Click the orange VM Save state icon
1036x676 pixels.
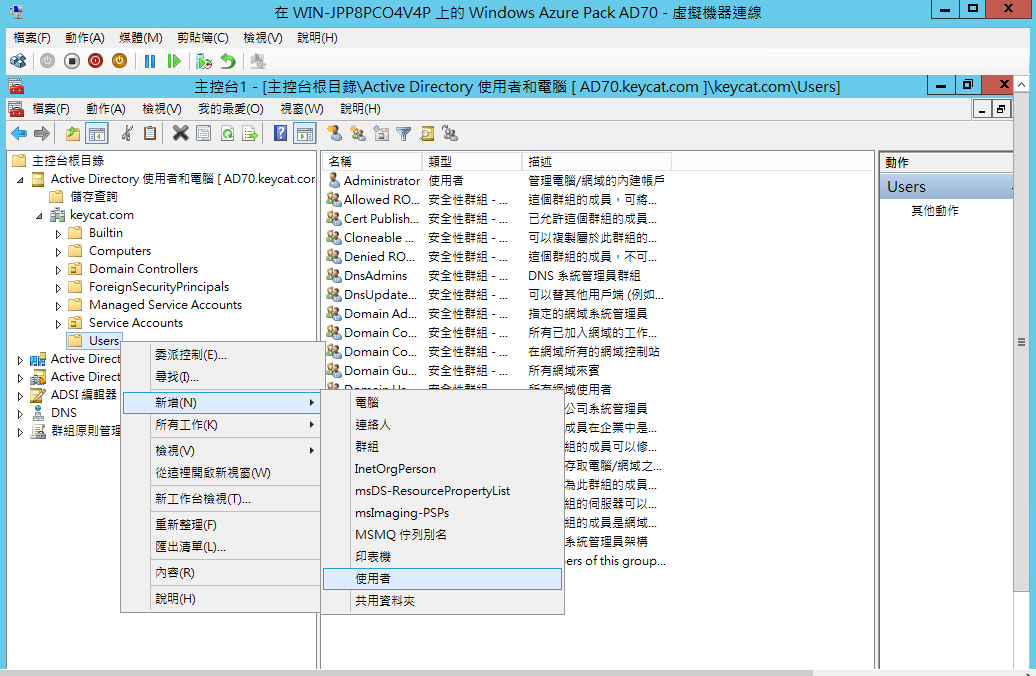point(120,61)
